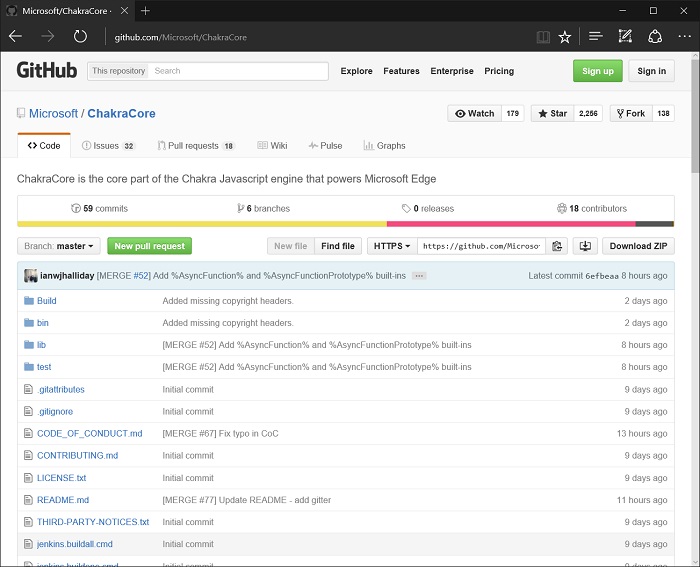
Task: Expand the HTTPS protocol dropdown
Action: (391, 246)
